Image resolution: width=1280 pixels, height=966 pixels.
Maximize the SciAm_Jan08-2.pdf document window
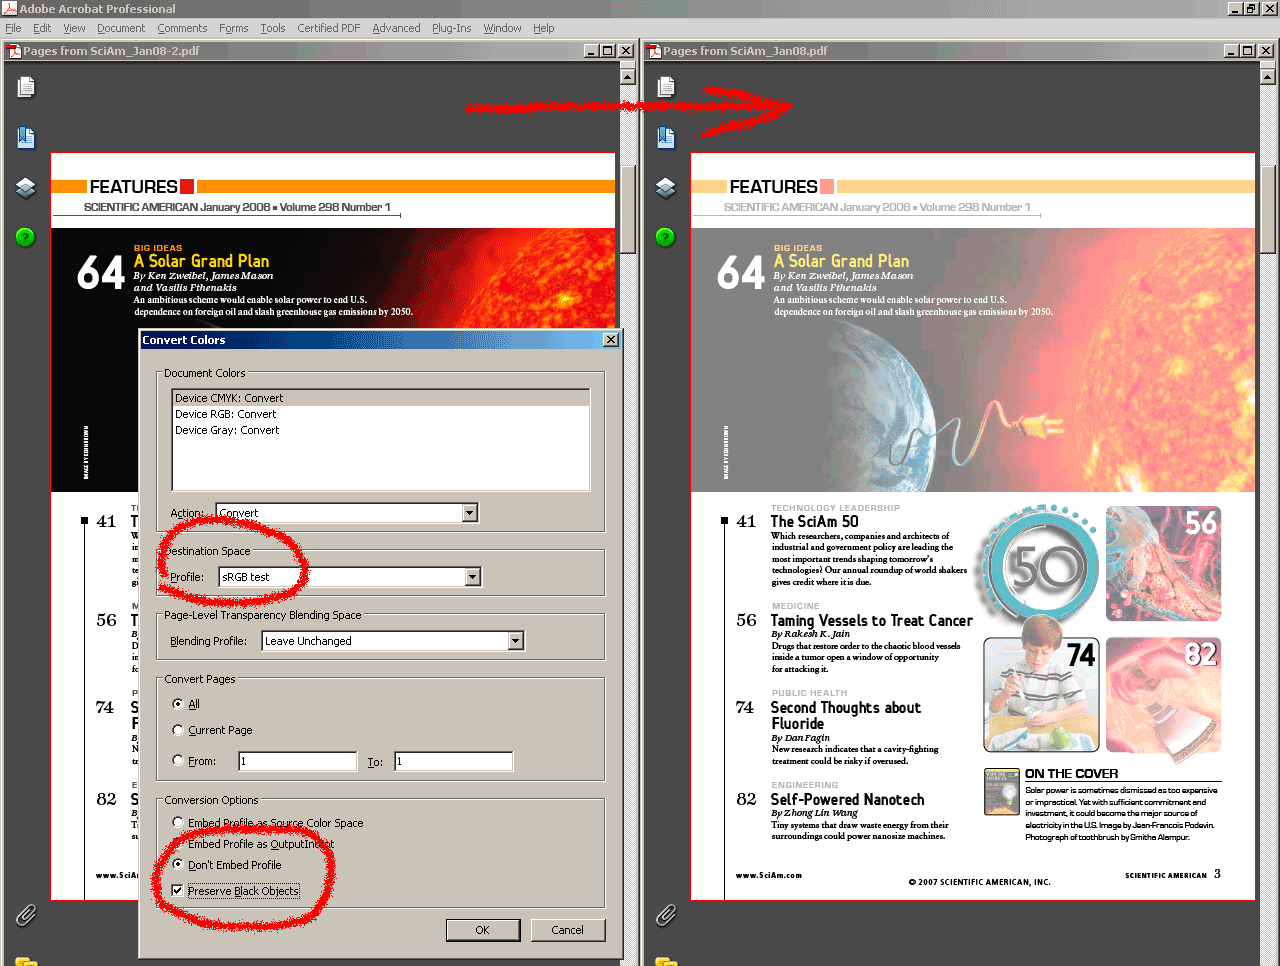608,50
